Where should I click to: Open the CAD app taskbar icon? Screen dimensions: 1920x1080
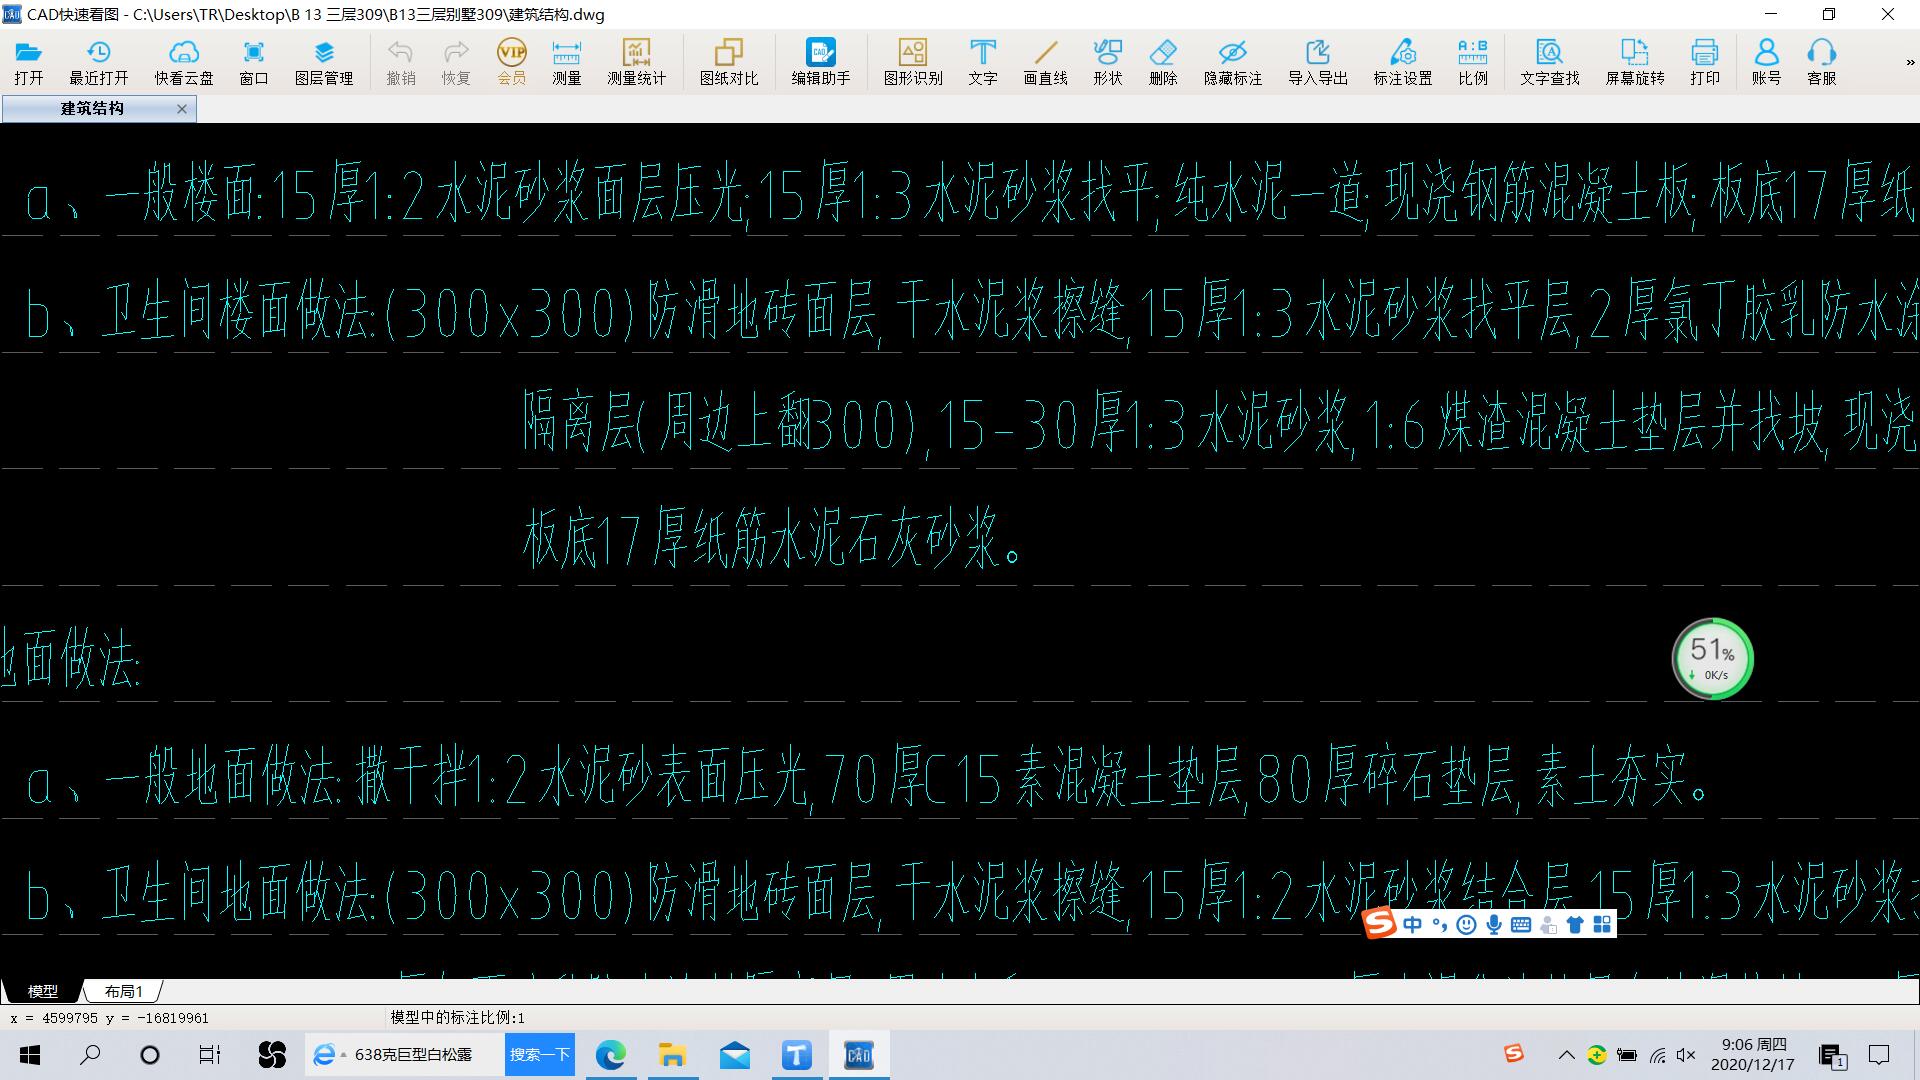pyautogui.click(x=859, y=1055)
